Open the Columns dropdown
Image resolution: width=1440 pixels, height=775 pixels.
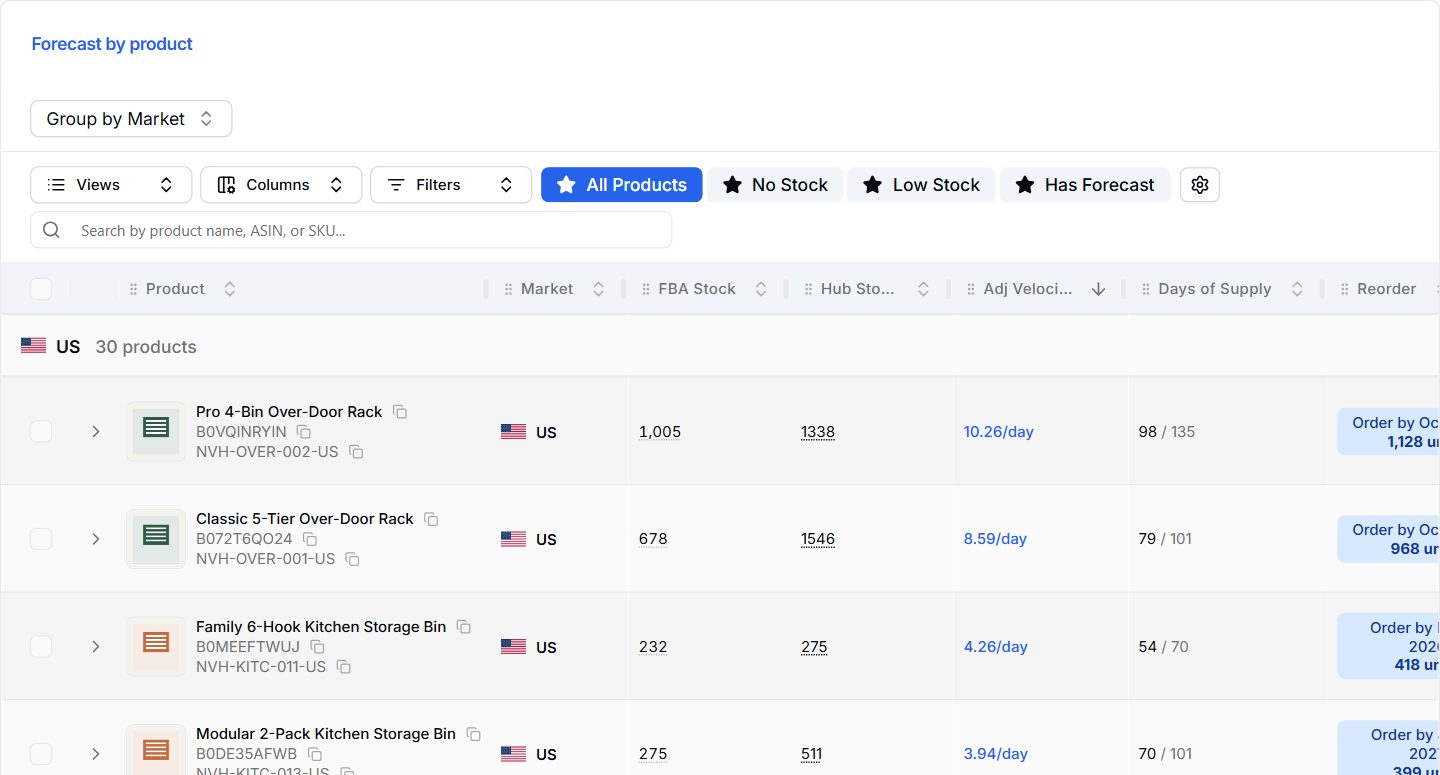tap(281, 185)
